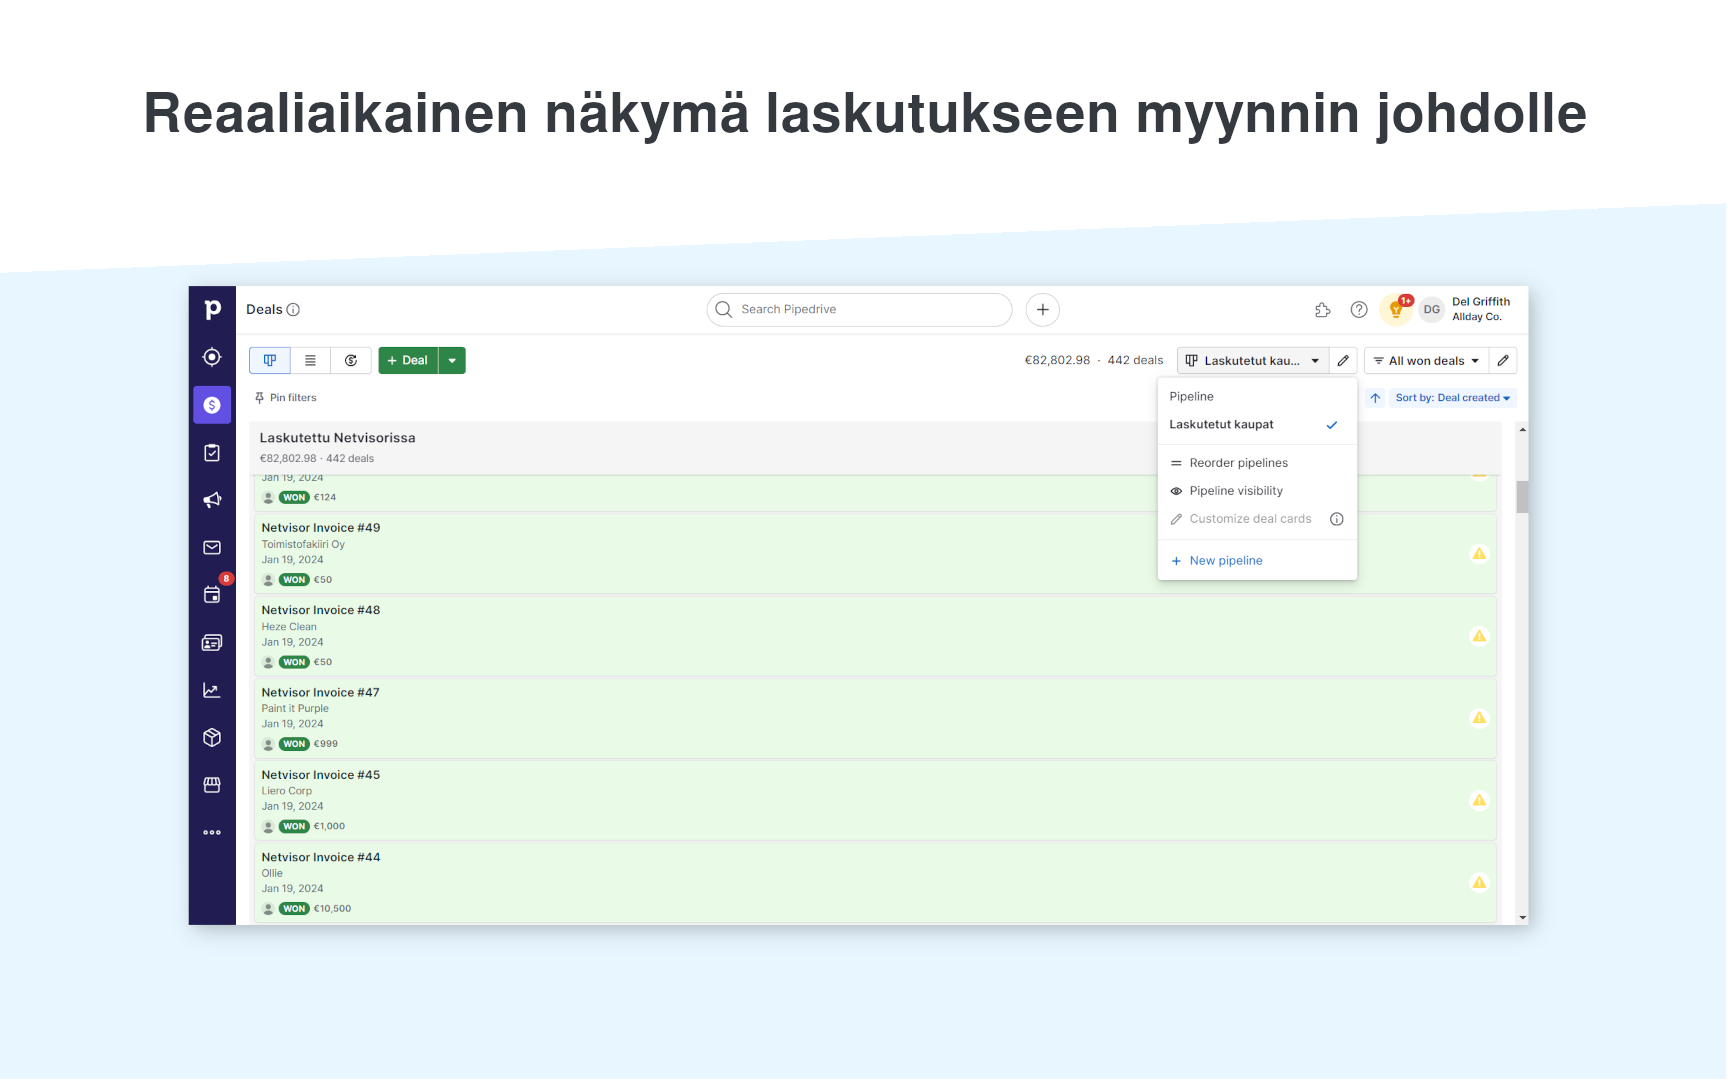Click the green + Deal button

point(408,360)
